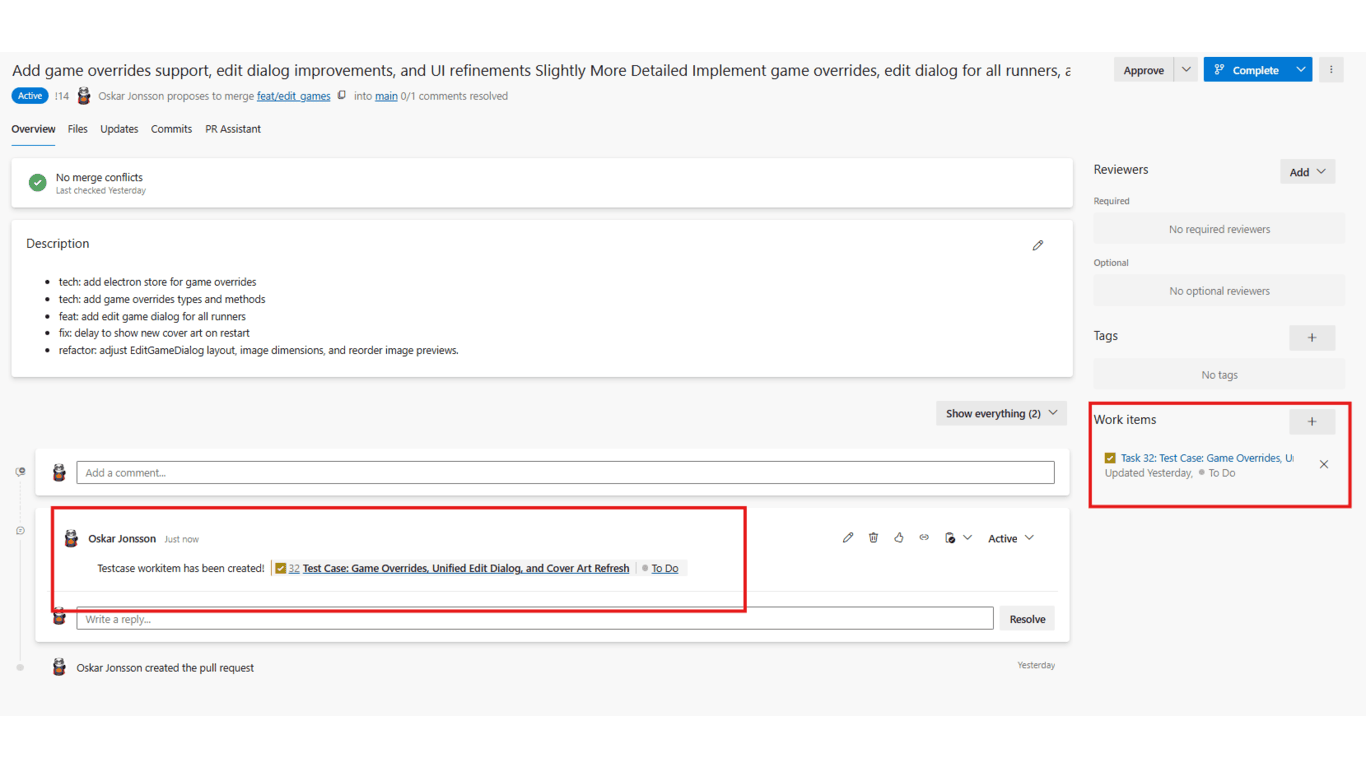Copy the comment link icon
Image resolution: width=1366 pixels, height=768 pixels.
click(x=924, y=538)
